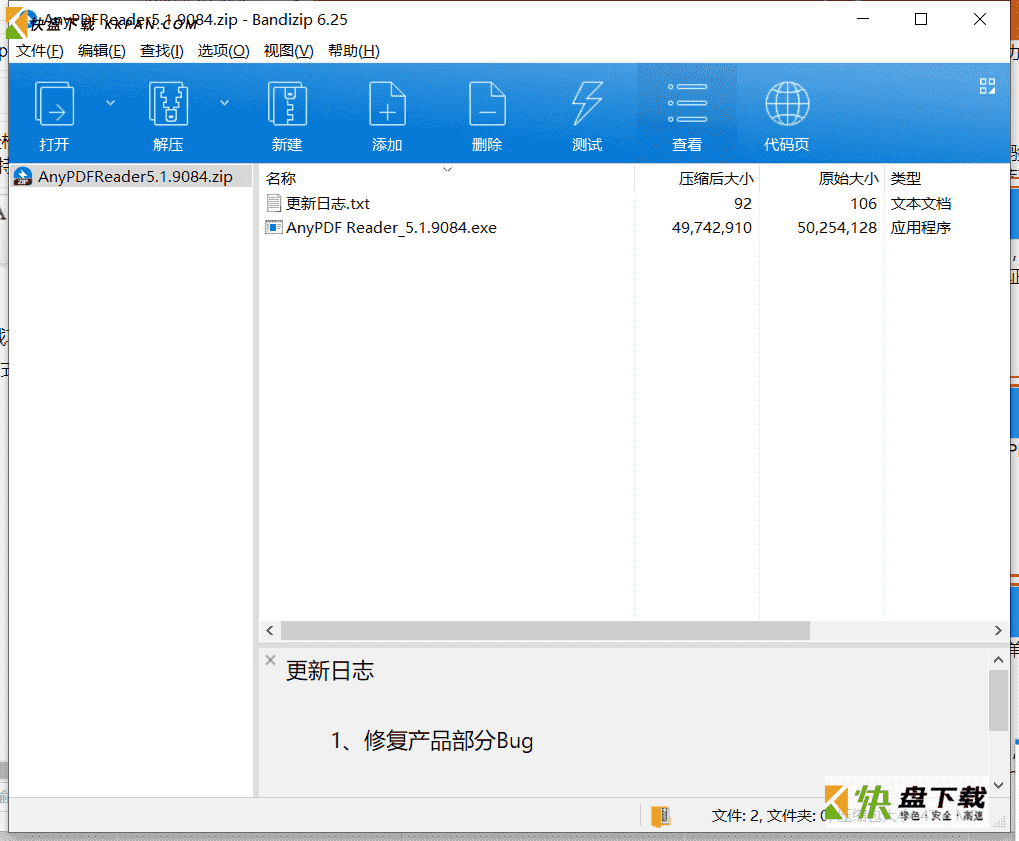Screen dimensions: 1019x841
Task: Maximize the Bandizip window
Action: (x=921, y=19)
